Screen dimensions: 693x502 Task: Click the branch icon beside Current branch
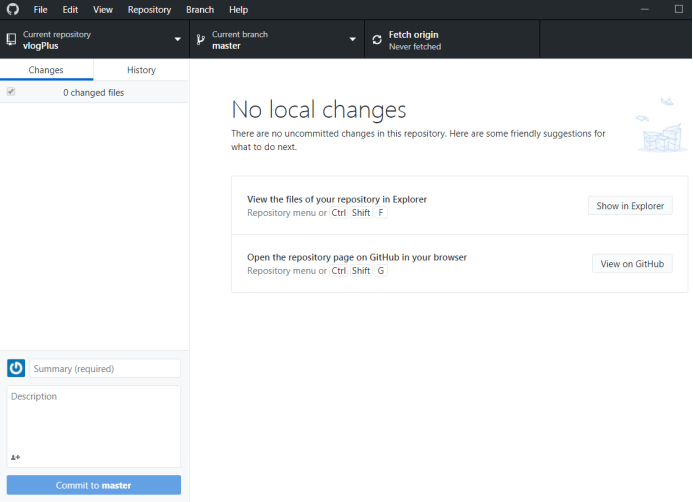click(x=200, y=40)
